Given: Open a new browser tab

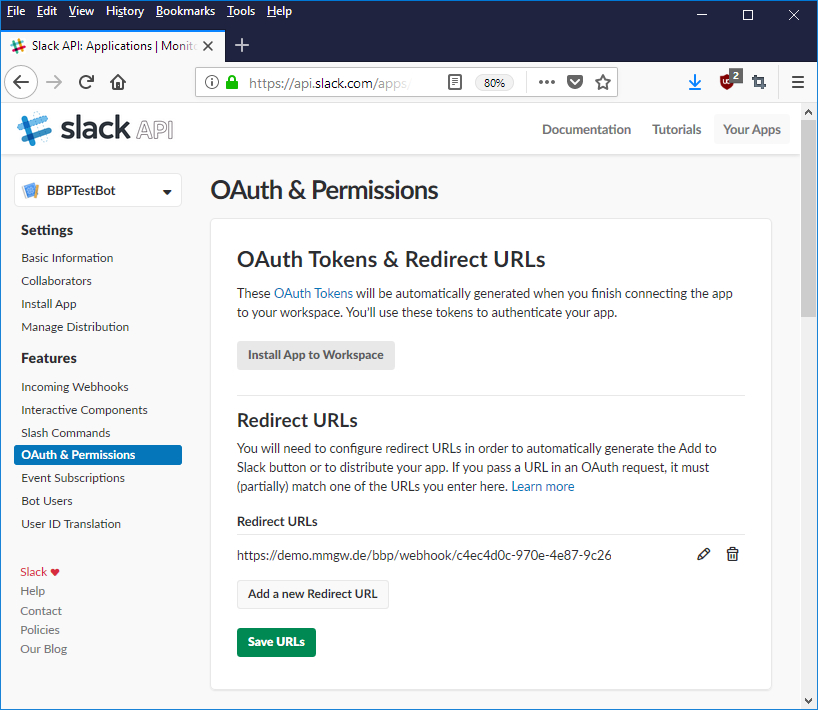Looking at the screenshot, I should click(x=242, y=45).
